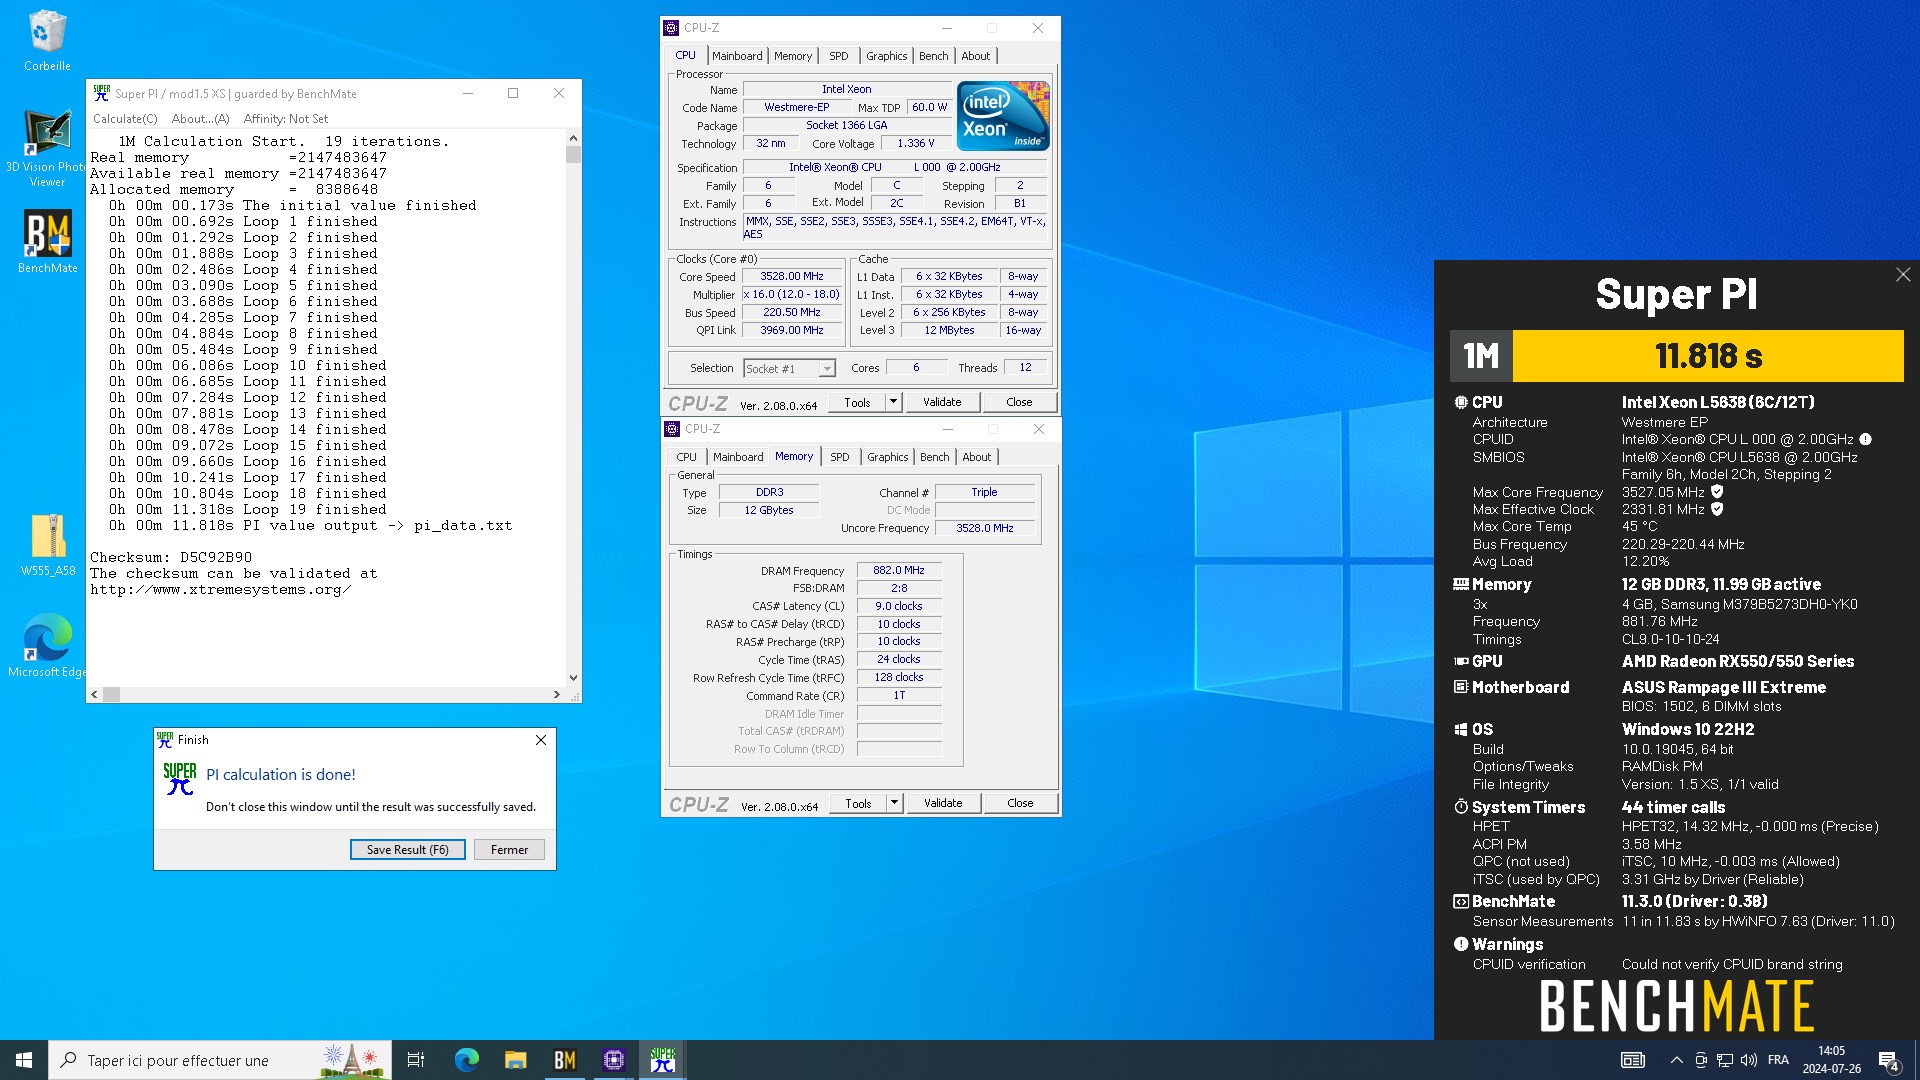The width and height of the screenshot is (1920, 1080).
Task: Open Task View in the taskbar
Action: 416,1060
